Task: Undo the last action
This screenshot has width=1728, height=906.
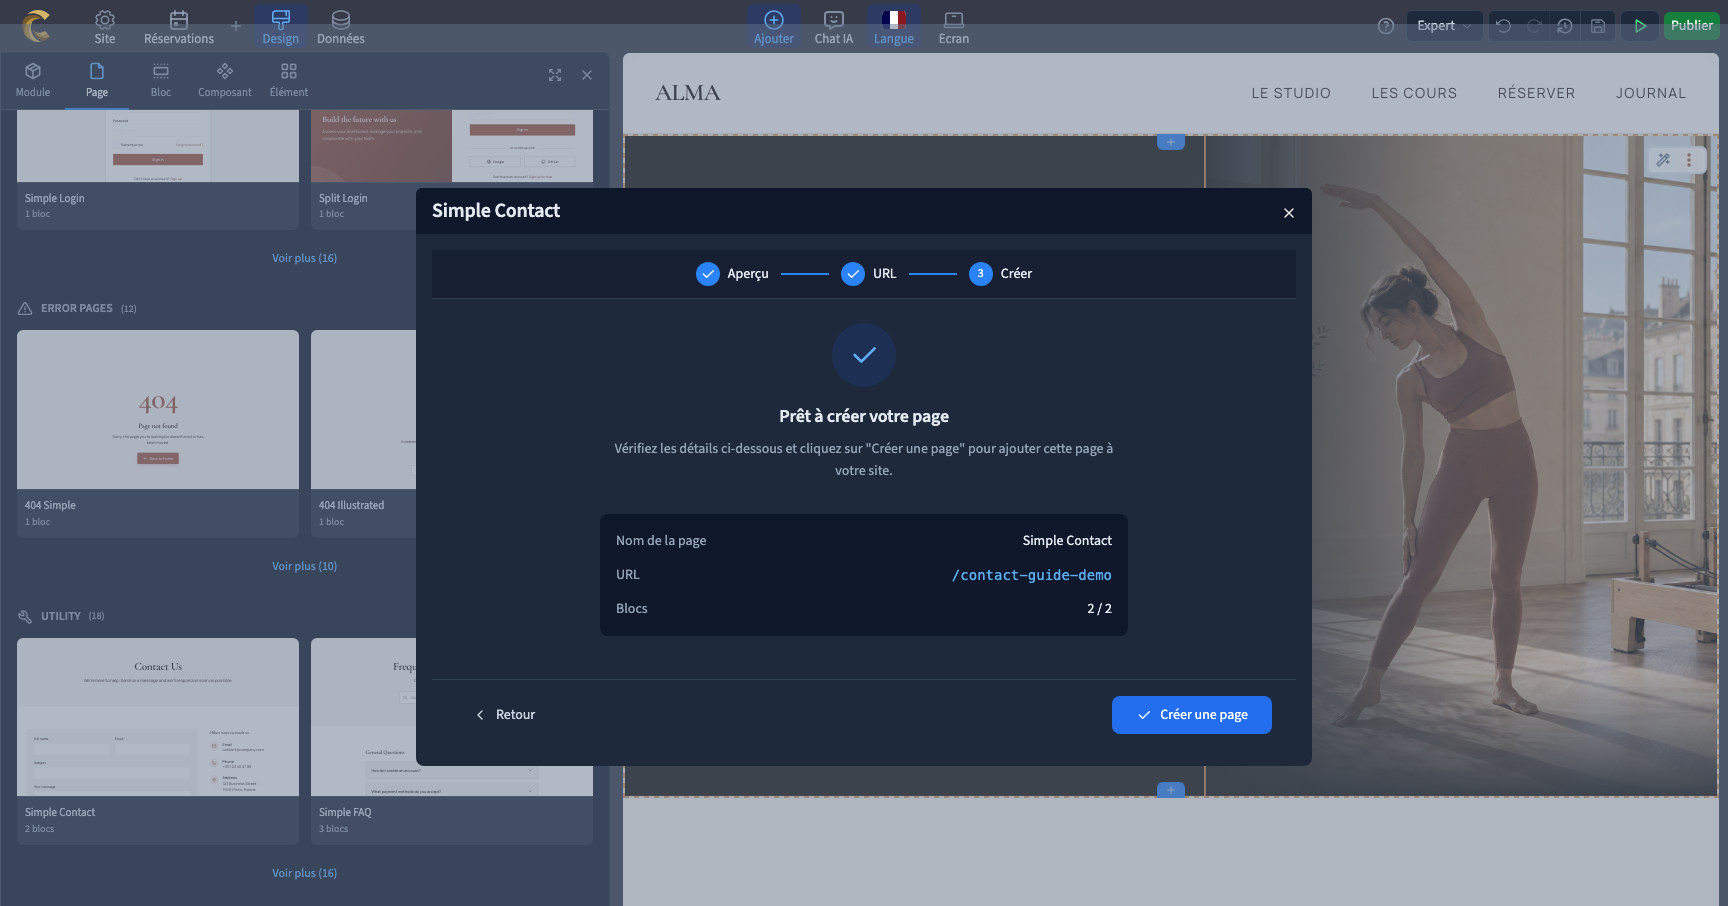Action: click(1504, 26)
